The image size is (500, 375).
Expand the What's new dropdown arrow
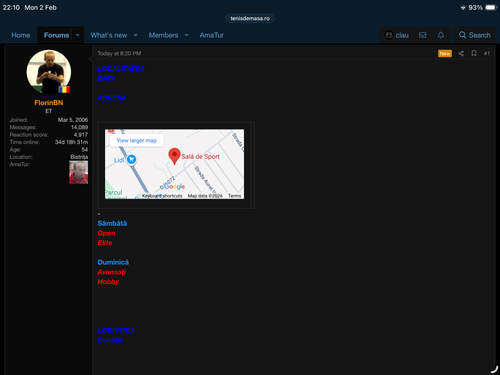pyautogui.click(x=136, y=35)
